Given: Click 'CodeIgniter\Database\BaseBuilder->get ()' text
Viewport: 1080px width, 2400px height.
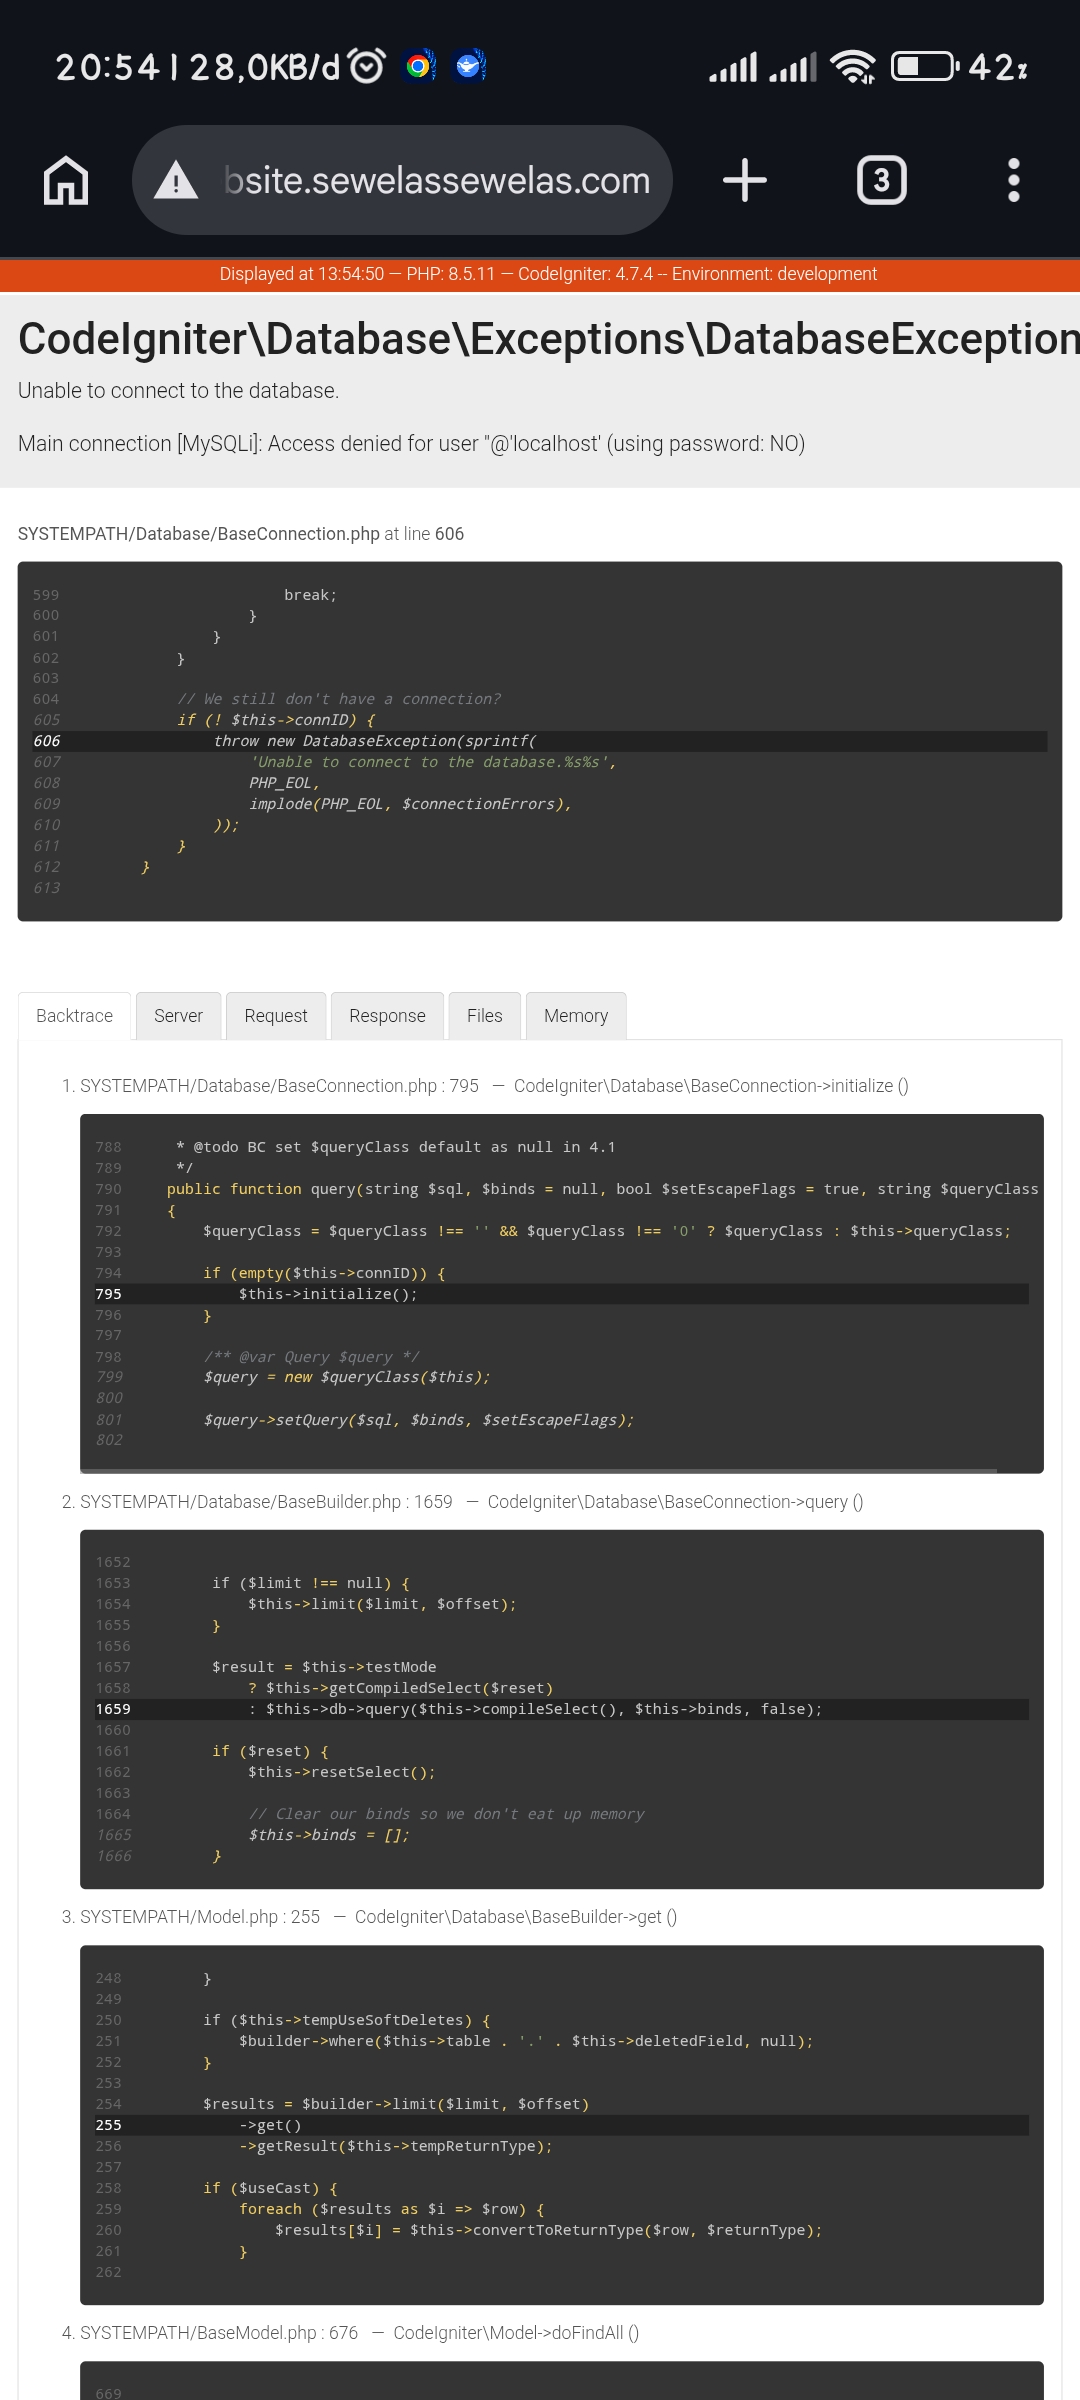Looking at the screenshot, I should (x=516, y=1917).
